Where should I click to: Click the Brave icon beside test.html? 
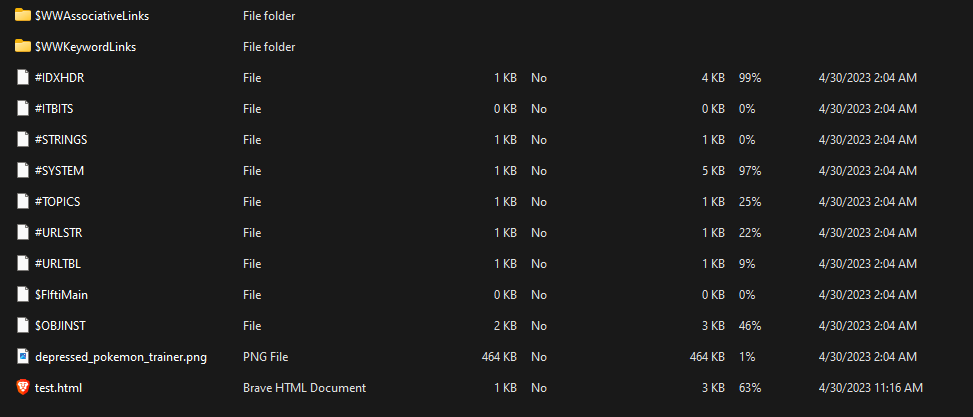click(23, 387)
